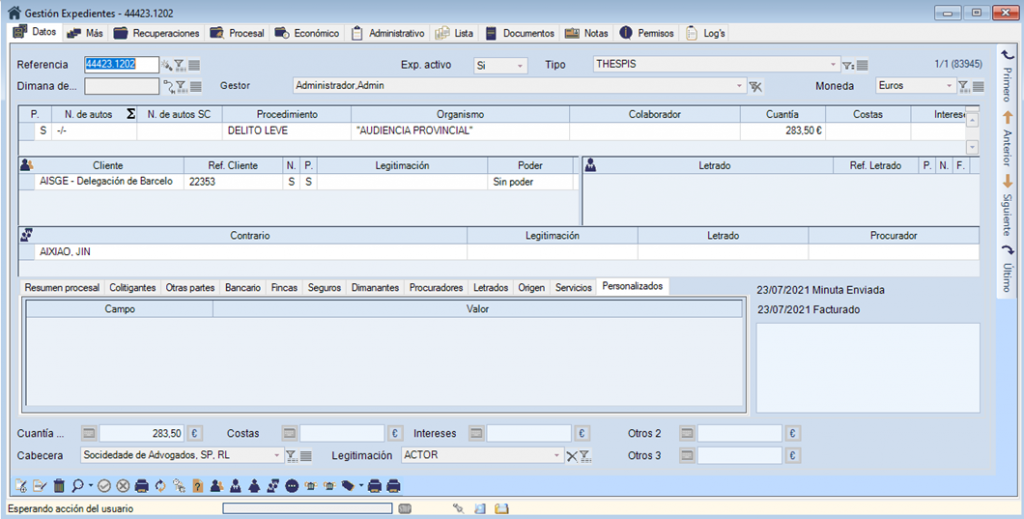The width and height of the screenshot is (1024, 519).
Task: Expand the Legitimación dropdown showing ACTOR
Action: [x=557, y=455]
